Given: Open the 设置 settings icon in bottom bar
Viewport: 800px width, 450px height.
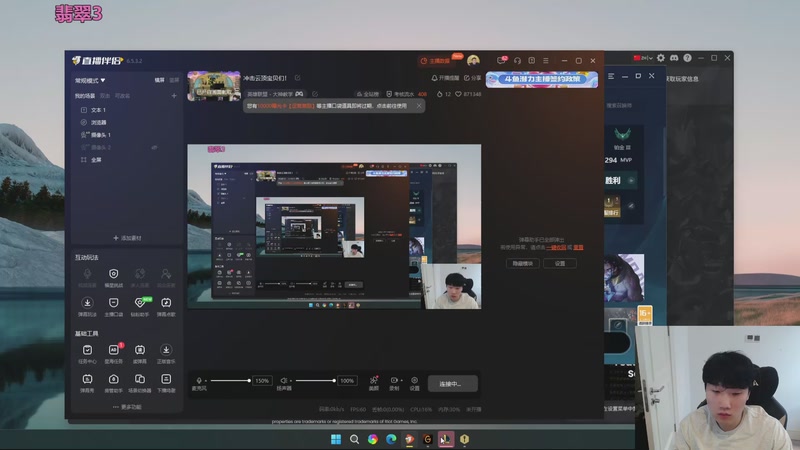Looking at the screenshot, I should tap(414, 380).
